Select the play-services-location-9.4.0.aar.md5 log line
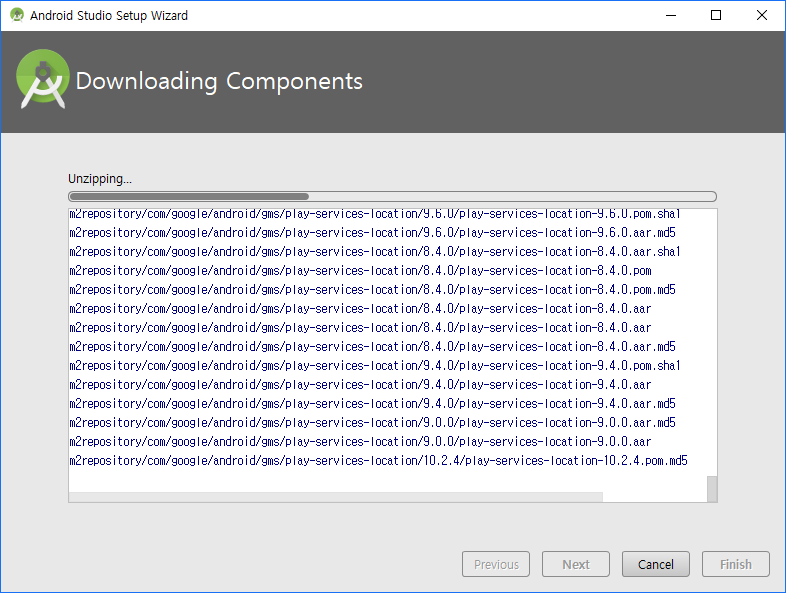 click(372, 404)
